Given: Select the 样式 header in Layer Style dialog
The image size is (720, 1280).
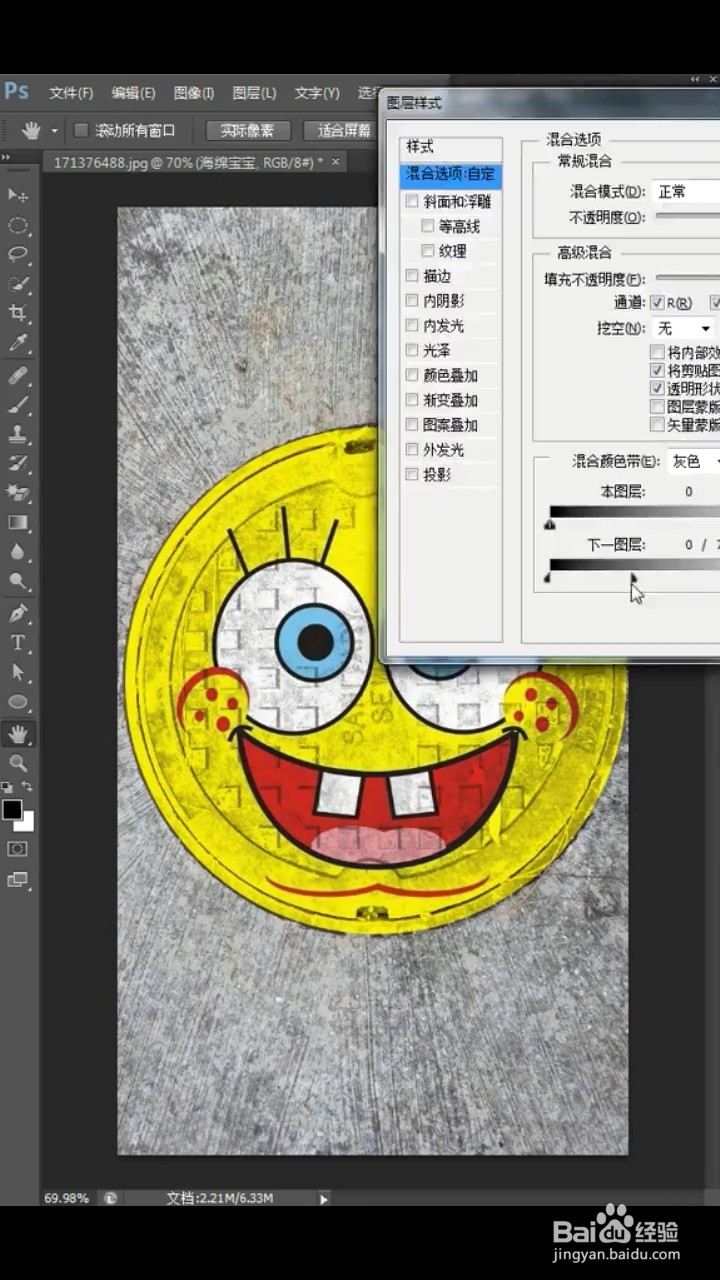Looking at the screenshot, I should (450, 148).
